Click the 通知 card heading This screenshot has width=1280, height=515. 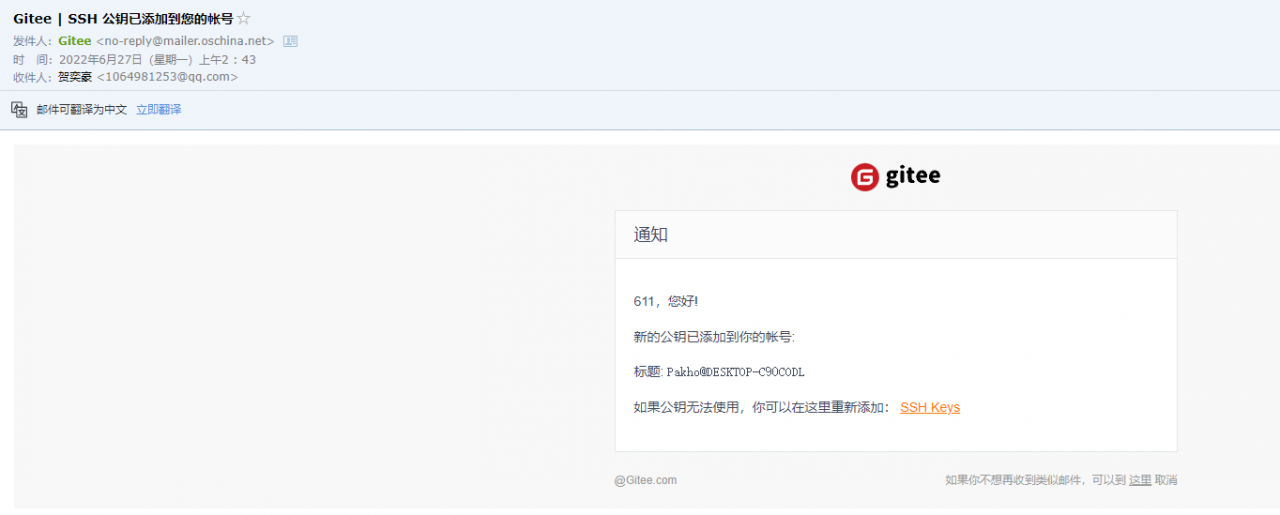coord(651,235)
